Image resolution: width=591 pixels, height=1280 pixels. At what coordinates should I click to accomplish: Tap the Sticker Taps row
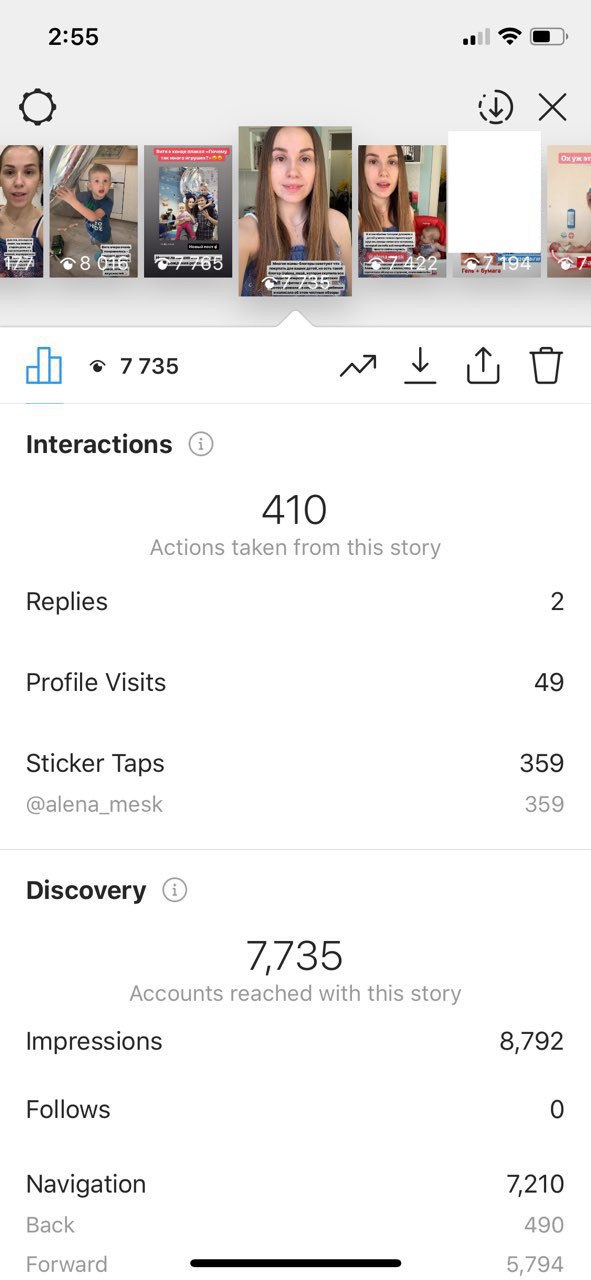[x=295, y=763]
